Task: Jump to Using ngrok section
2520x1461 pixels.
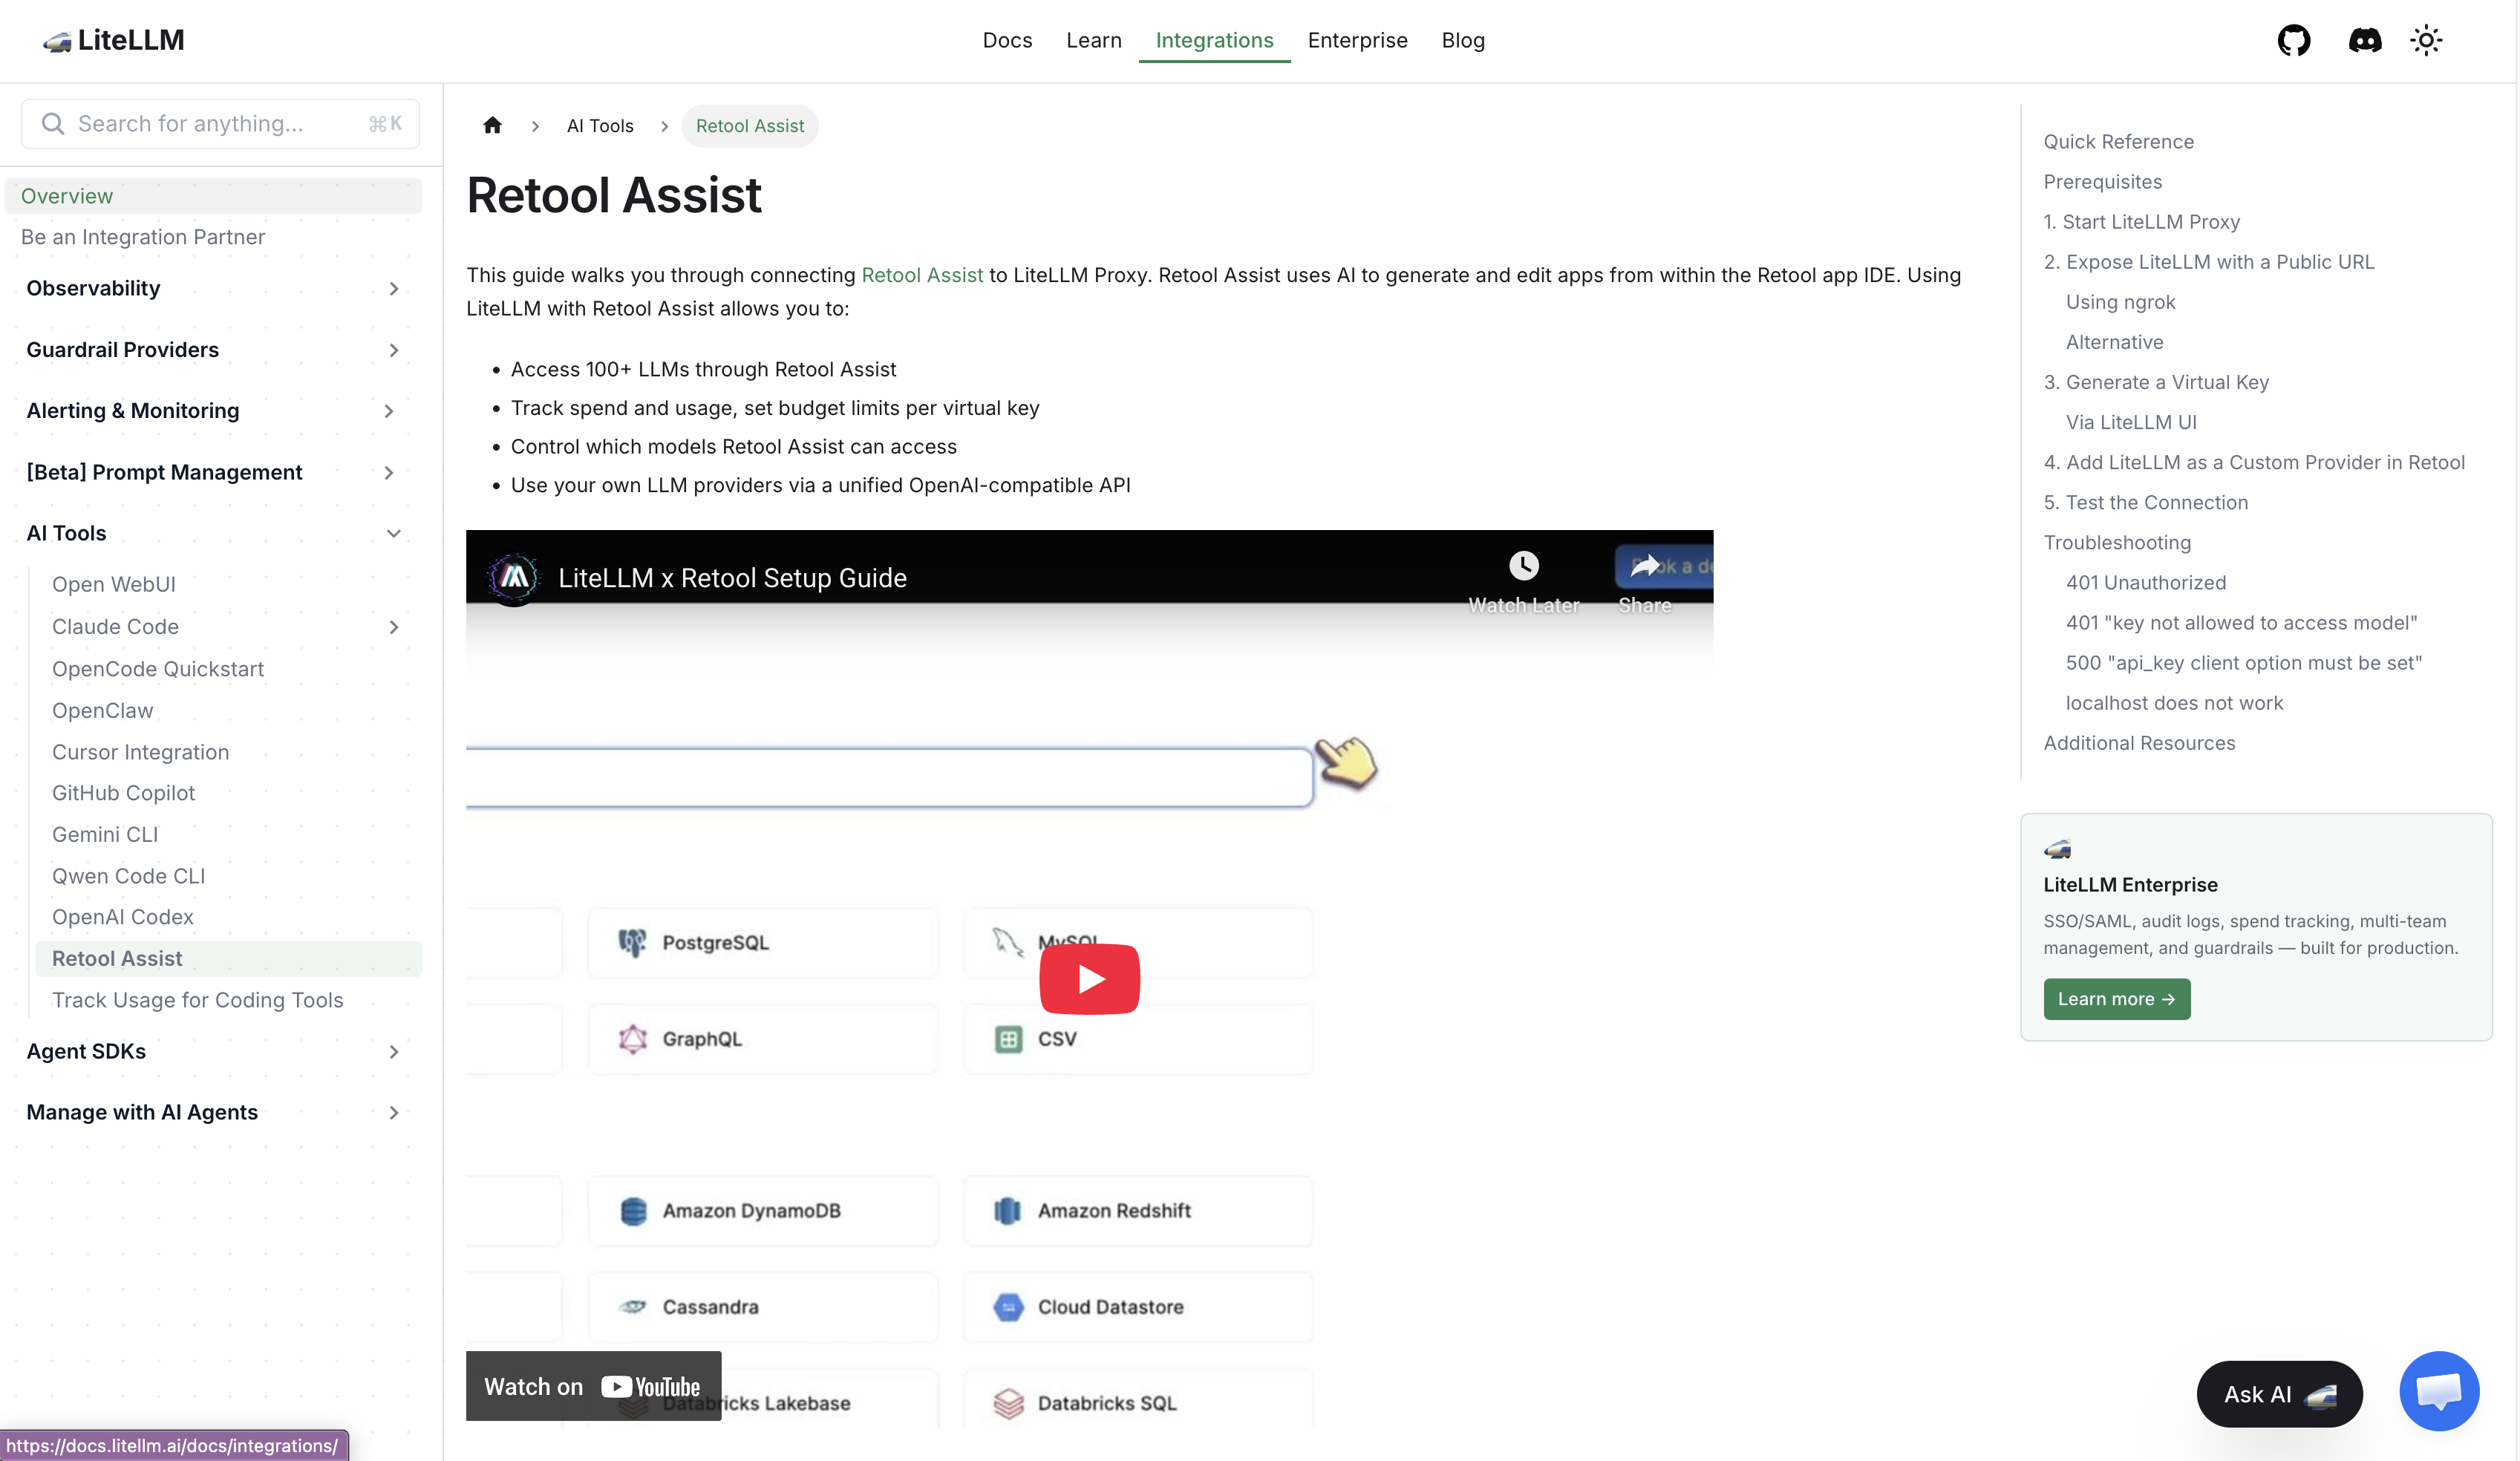Action: point(2120,302)
